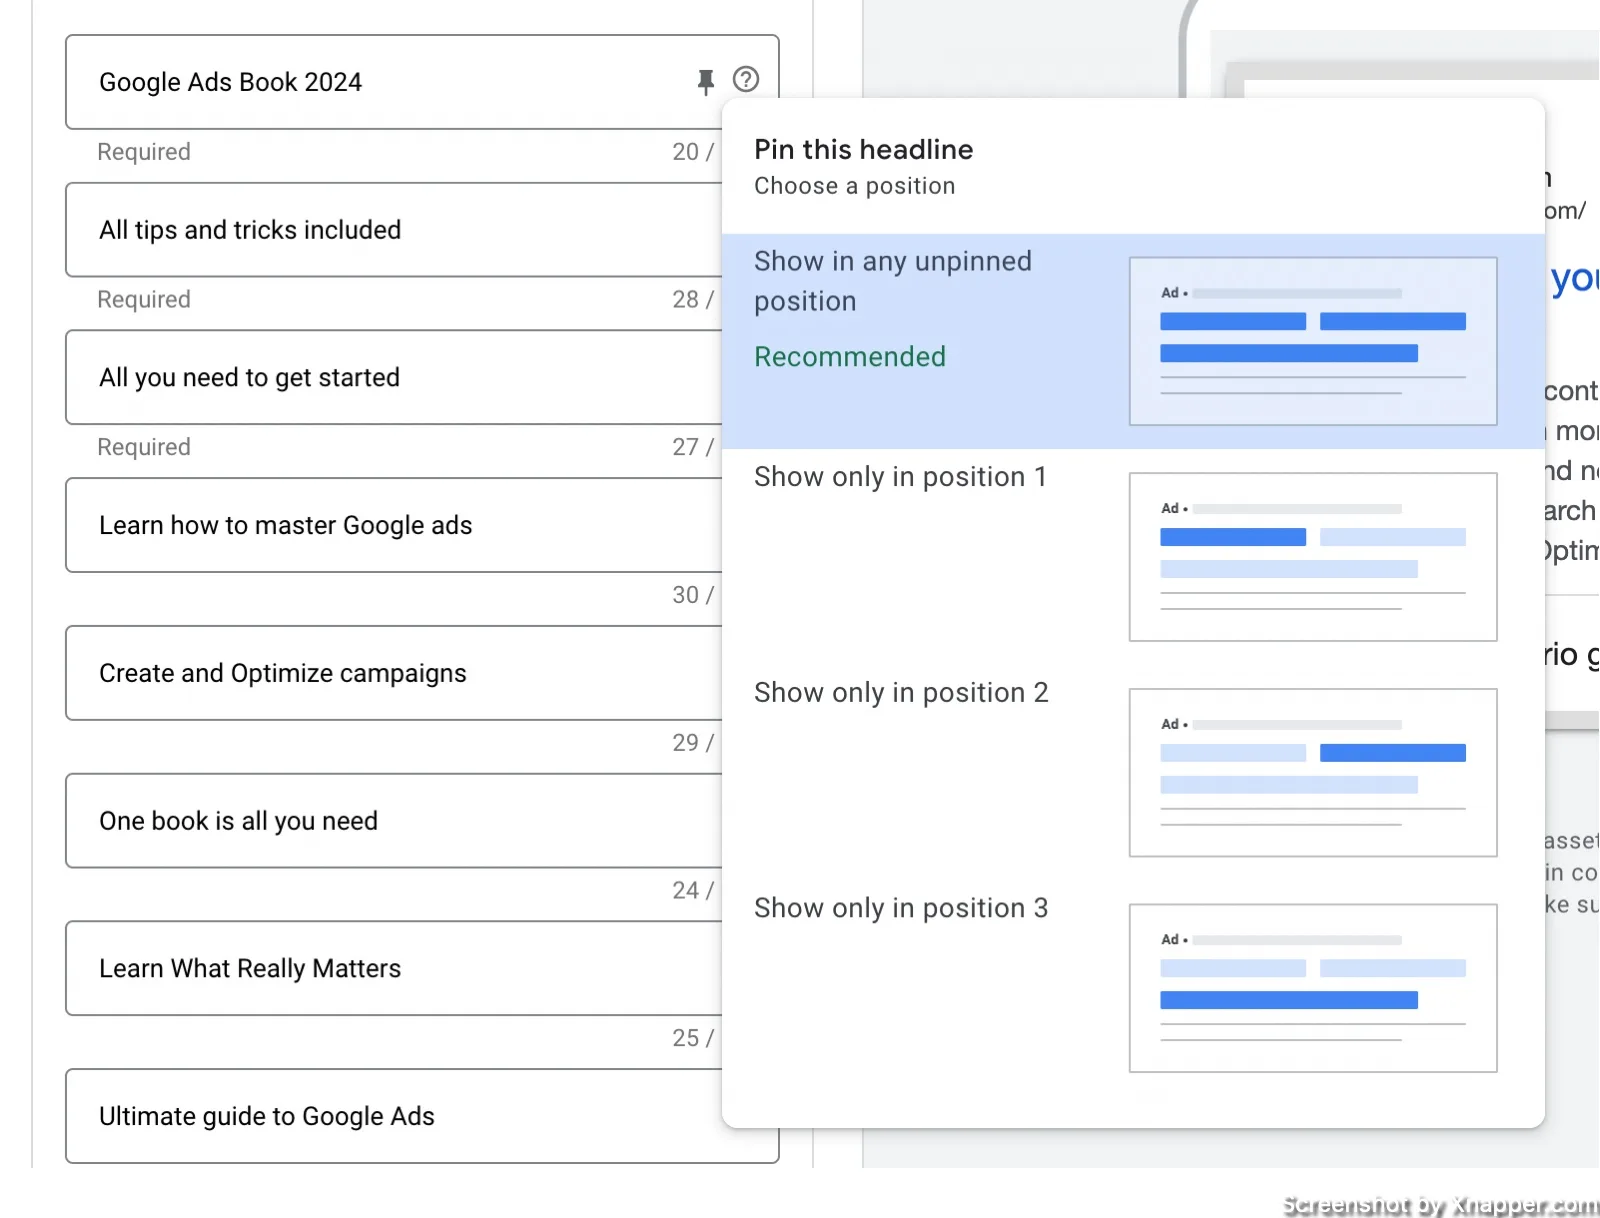Edit the All tips and tricks included headline
The height and width of the screenshot is (1218, 1600).
click(x=394, y=230)
